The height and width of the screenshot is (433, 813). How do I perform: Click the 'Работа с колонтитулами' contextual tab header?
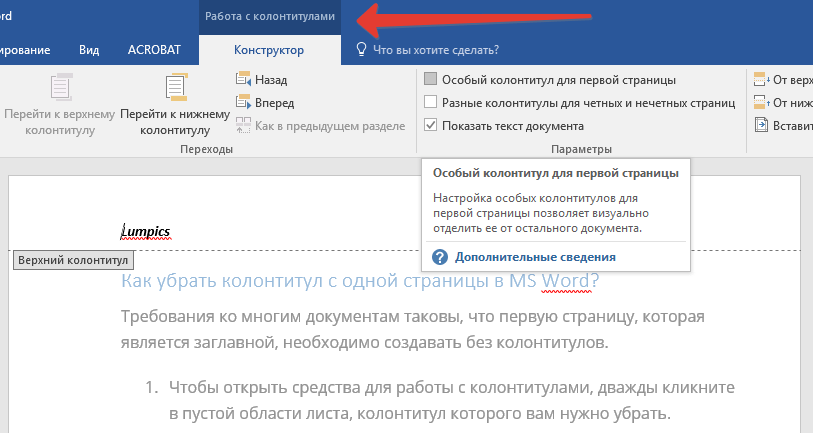(x=268, y=16)
